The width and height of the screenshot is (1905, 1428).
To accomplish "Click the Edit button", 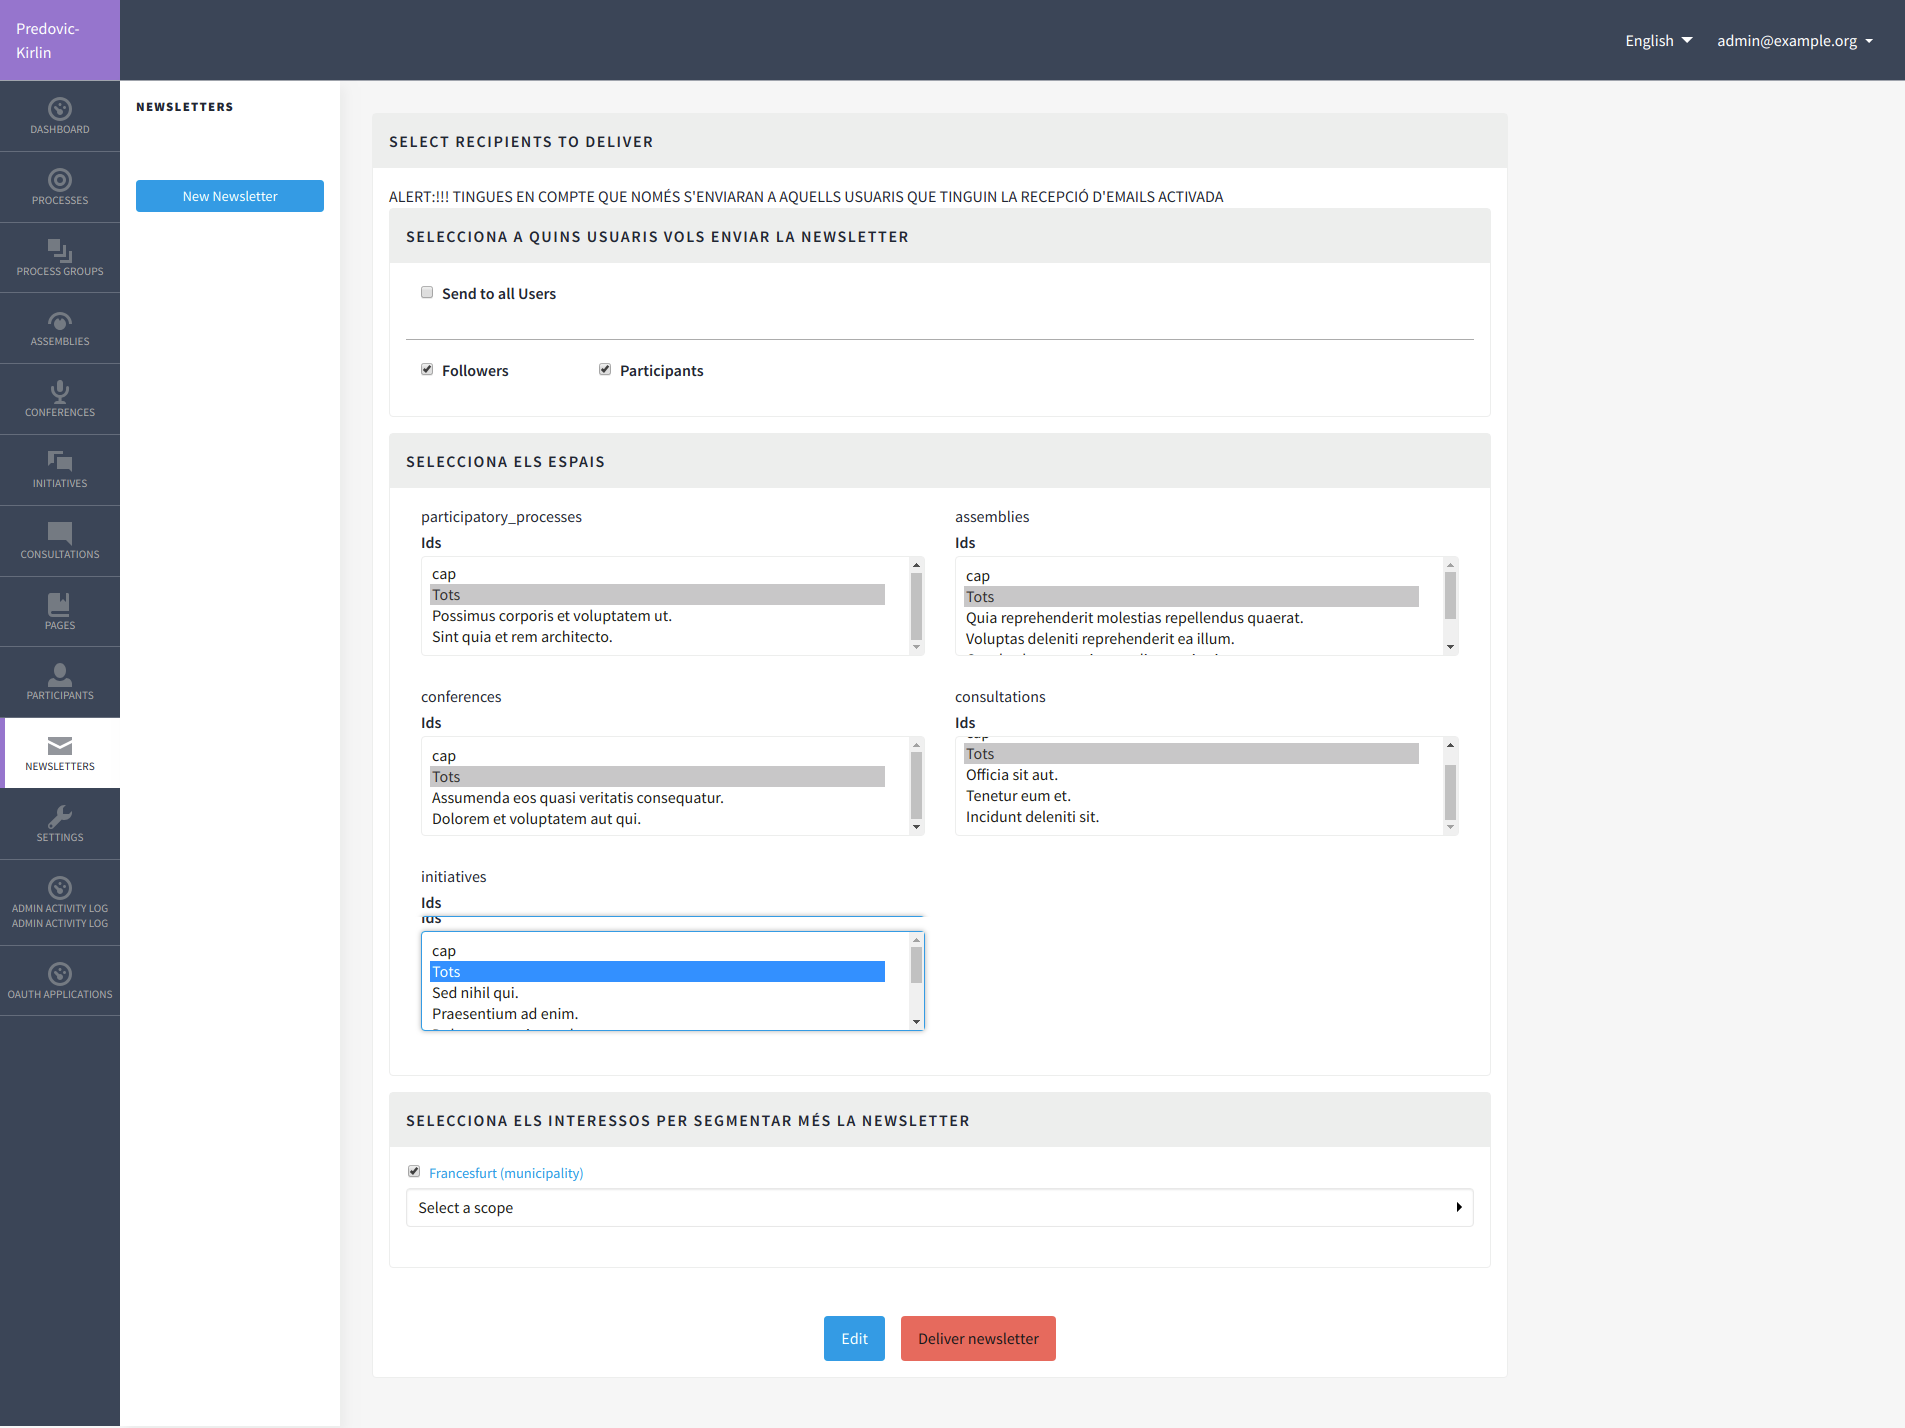I will pos(854,1339).
